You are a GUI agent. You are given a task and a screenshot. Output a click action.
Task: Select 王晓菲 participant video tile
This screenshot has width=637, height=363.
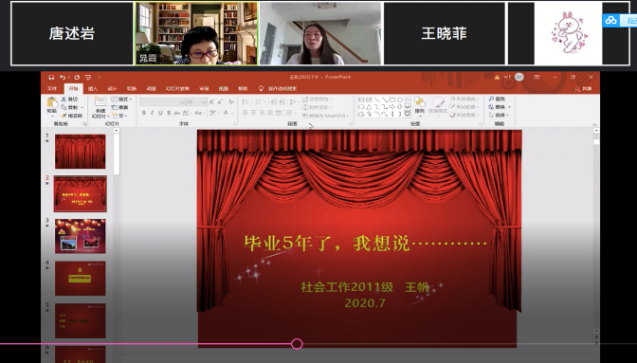coord(444,33)
